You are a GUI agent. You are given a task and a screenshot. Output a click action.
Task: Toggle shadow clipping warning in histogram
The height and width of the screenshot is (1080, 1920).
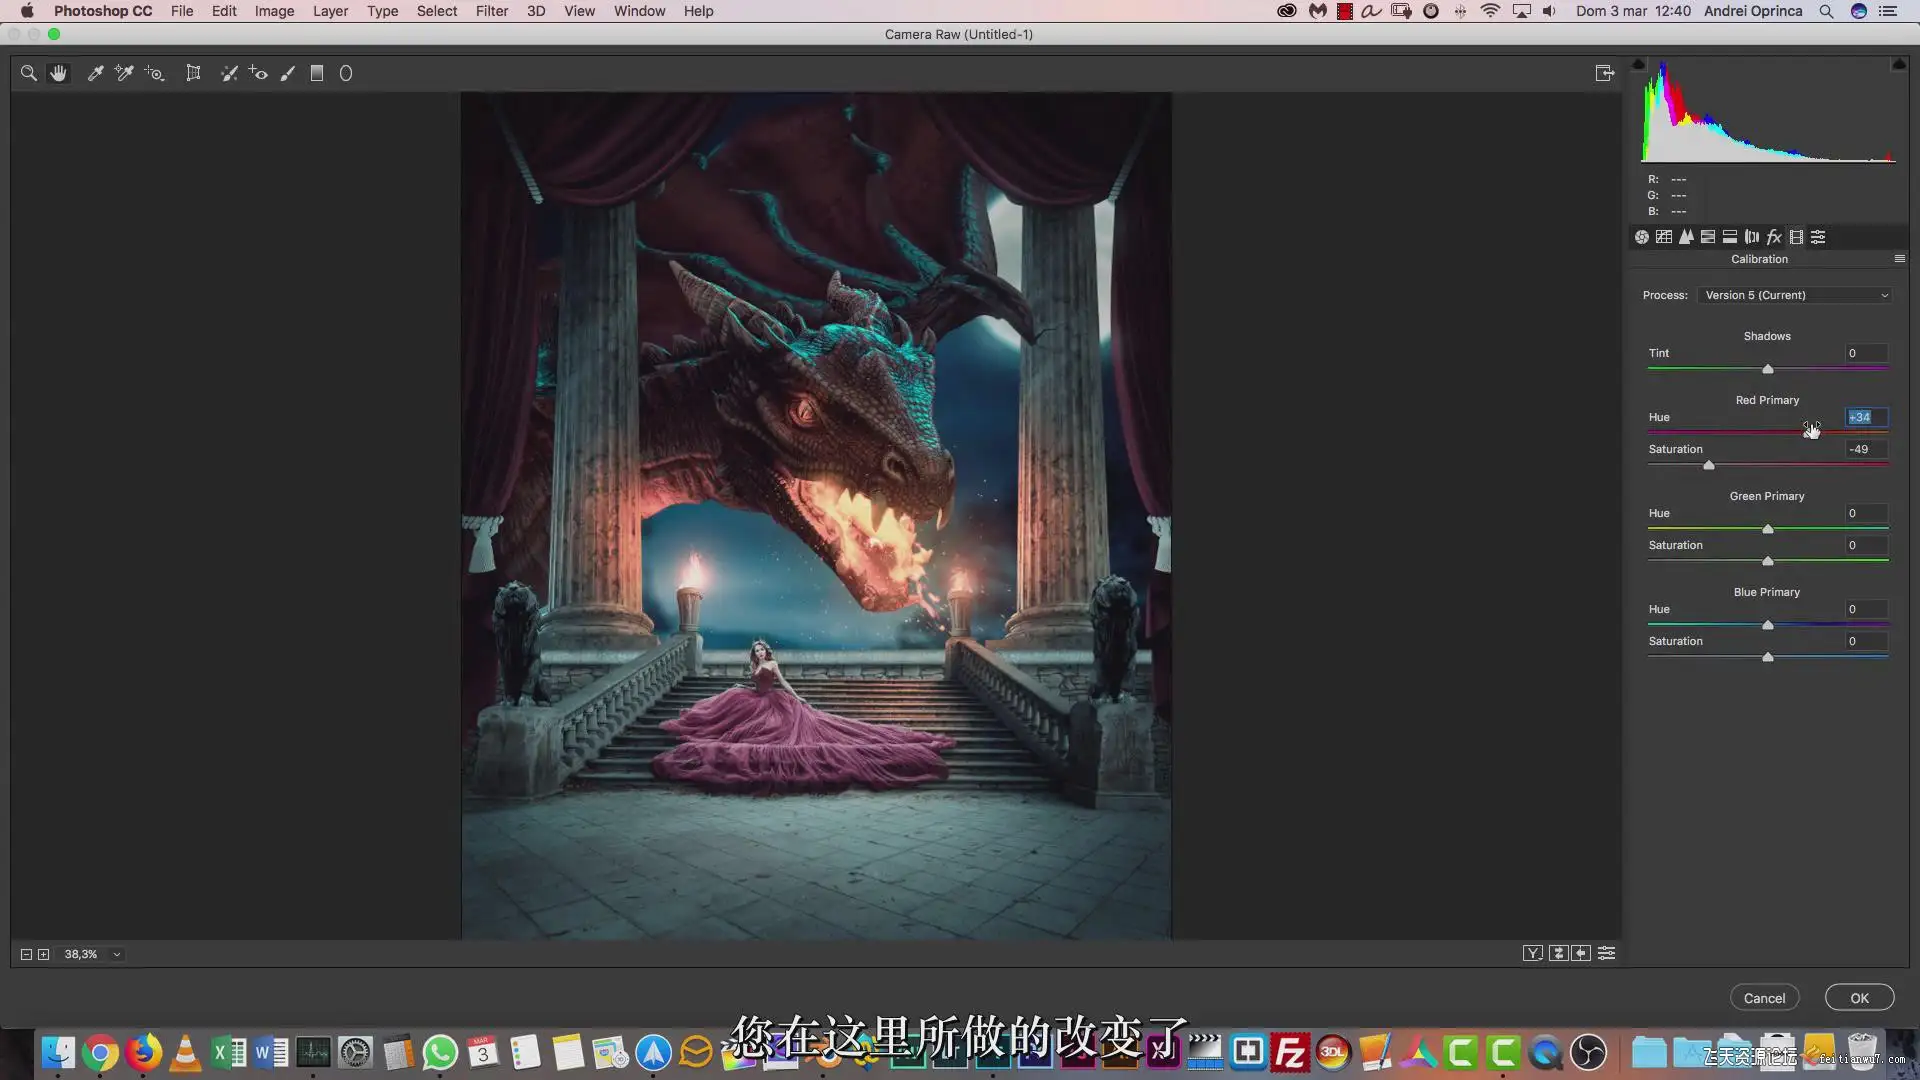(1638, 64)
